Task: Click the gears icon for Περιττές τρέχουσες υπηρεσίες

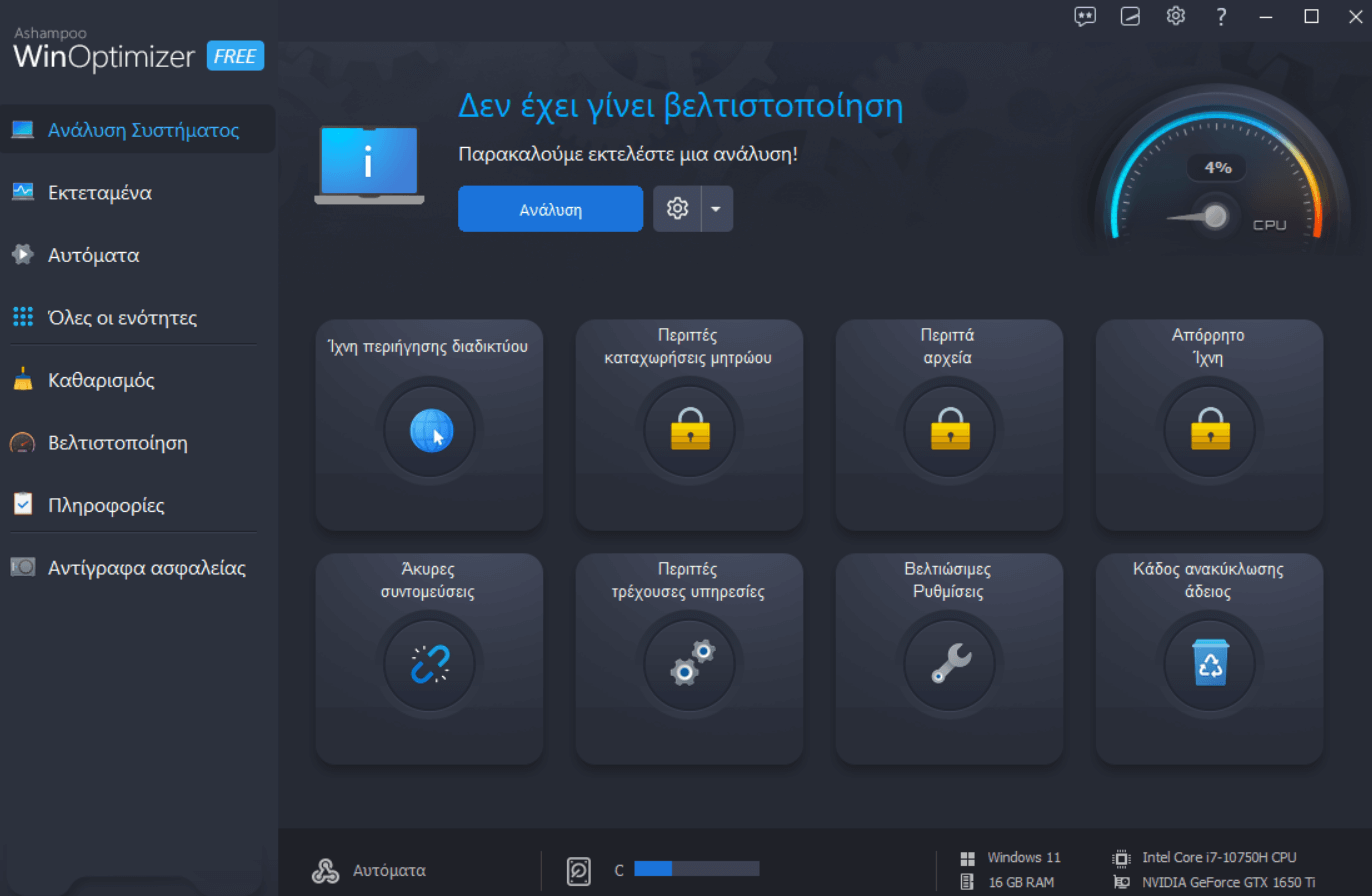Action: 693,662
